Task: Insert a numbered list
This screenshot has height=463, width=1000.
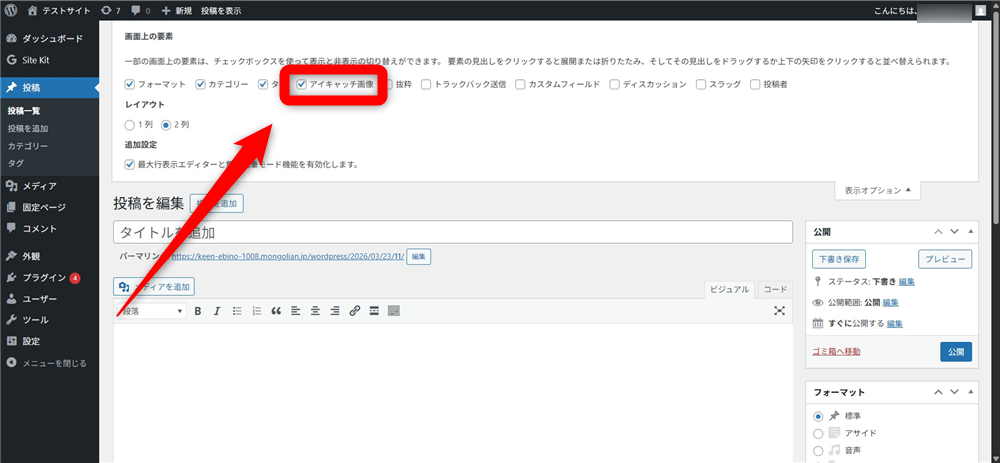Action: (x=256, y=311)
